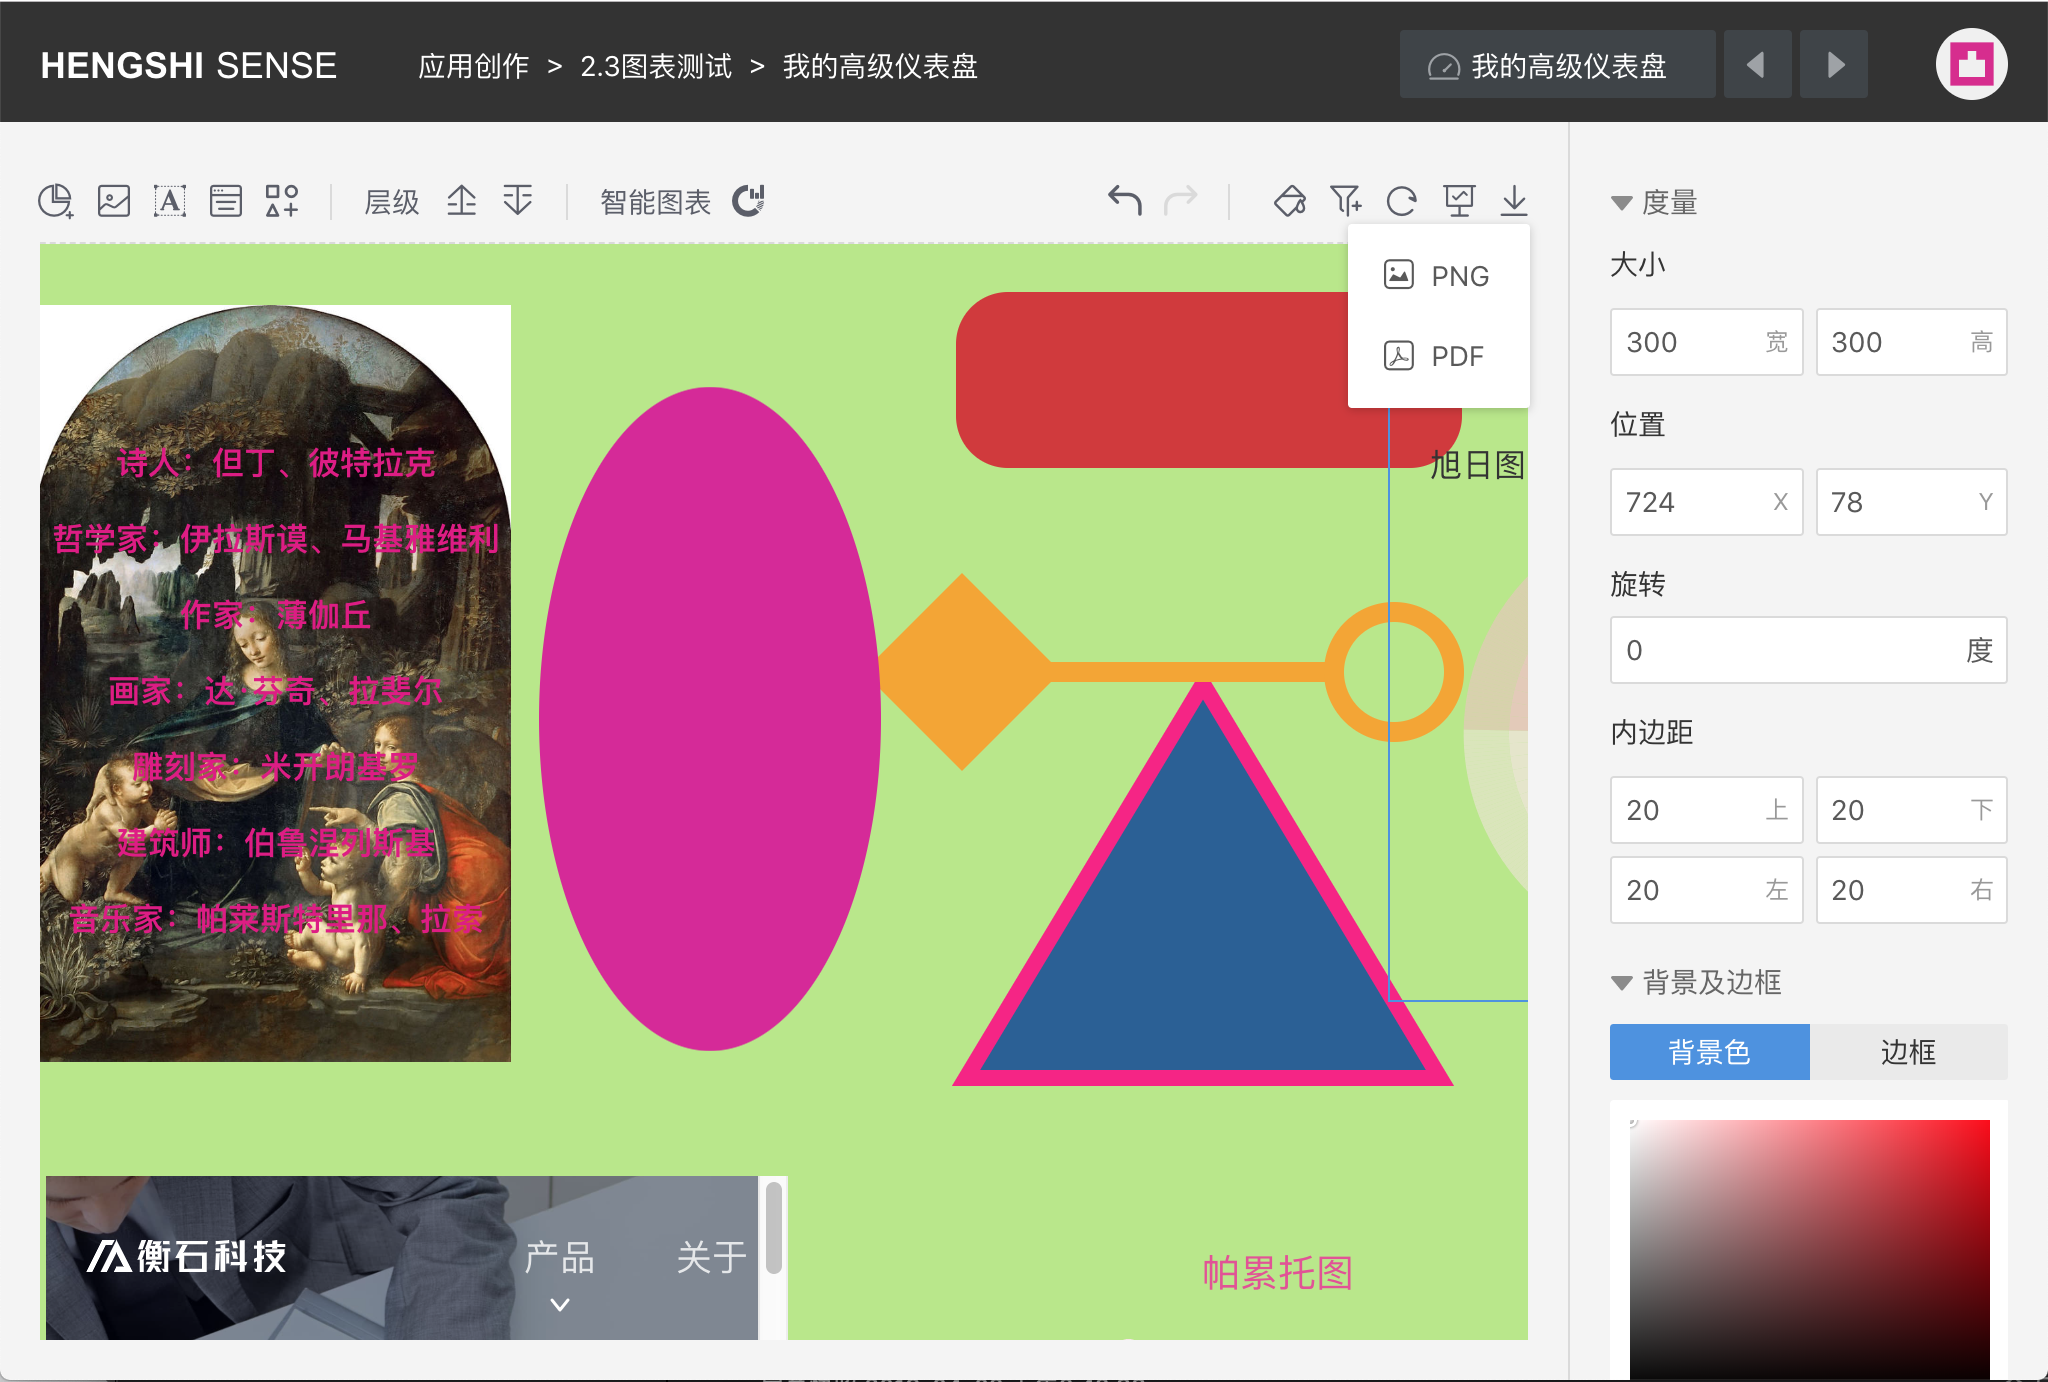Switch to 边框 tab
The width and height of the screenshot is (2048, 1382).
pos(1908,1052)
